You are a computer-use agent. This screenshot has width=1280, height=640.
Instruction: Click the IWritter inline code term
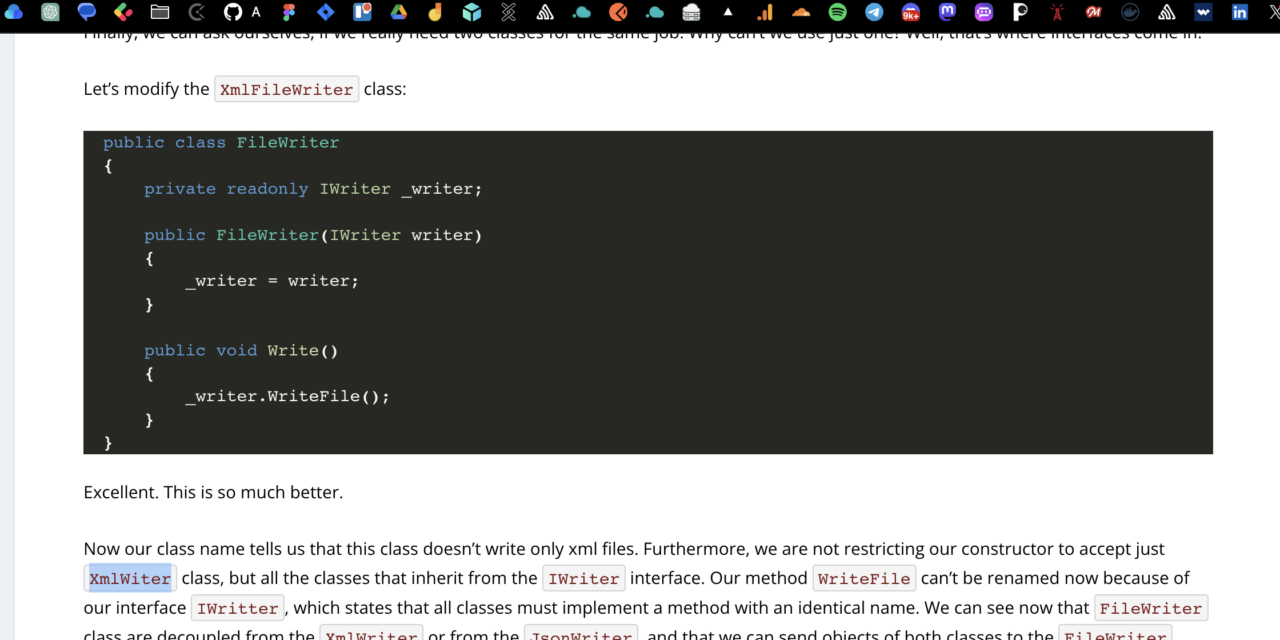(x=237, y=608)
